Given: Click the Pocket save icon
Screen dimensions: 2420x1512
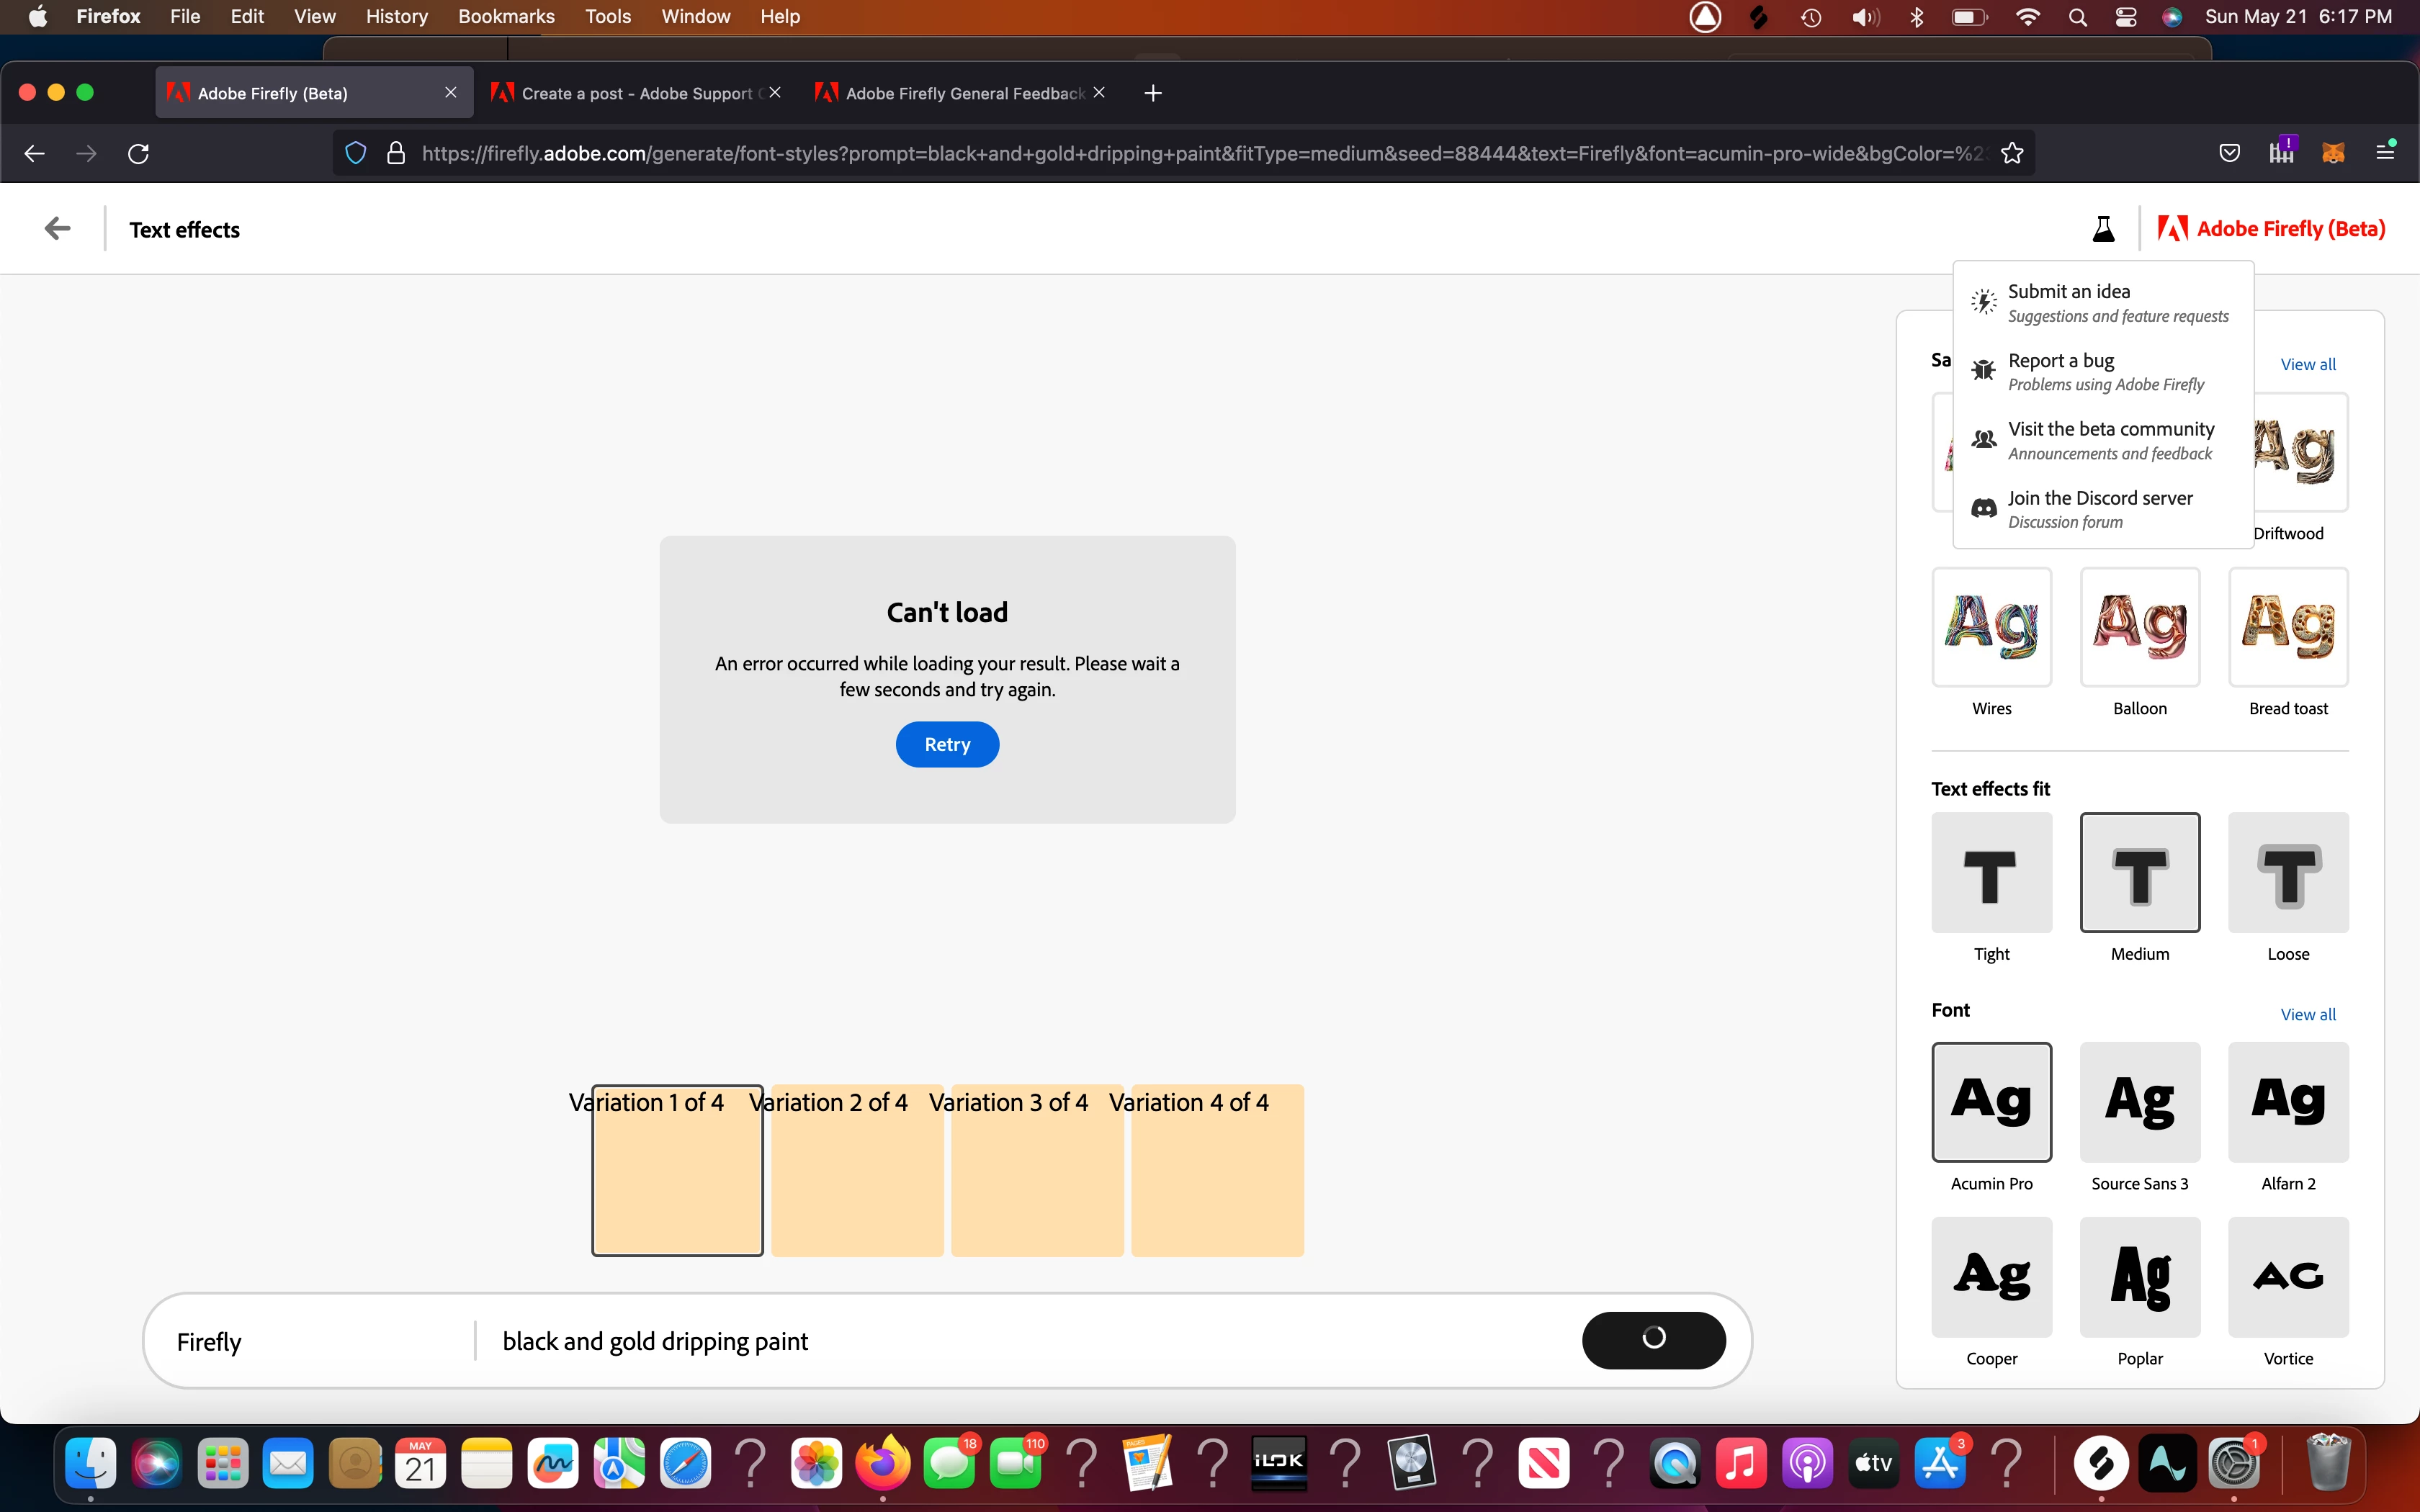Looking at the screenshot, I should tap(2229, 153).
